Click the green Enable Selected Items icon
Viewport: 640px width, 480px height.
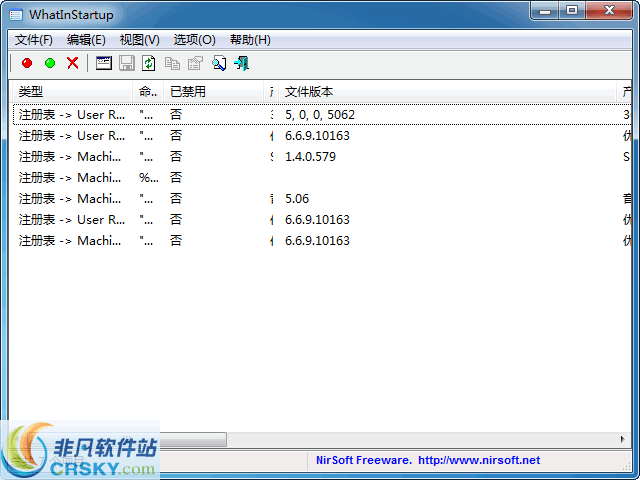point(50,63)
